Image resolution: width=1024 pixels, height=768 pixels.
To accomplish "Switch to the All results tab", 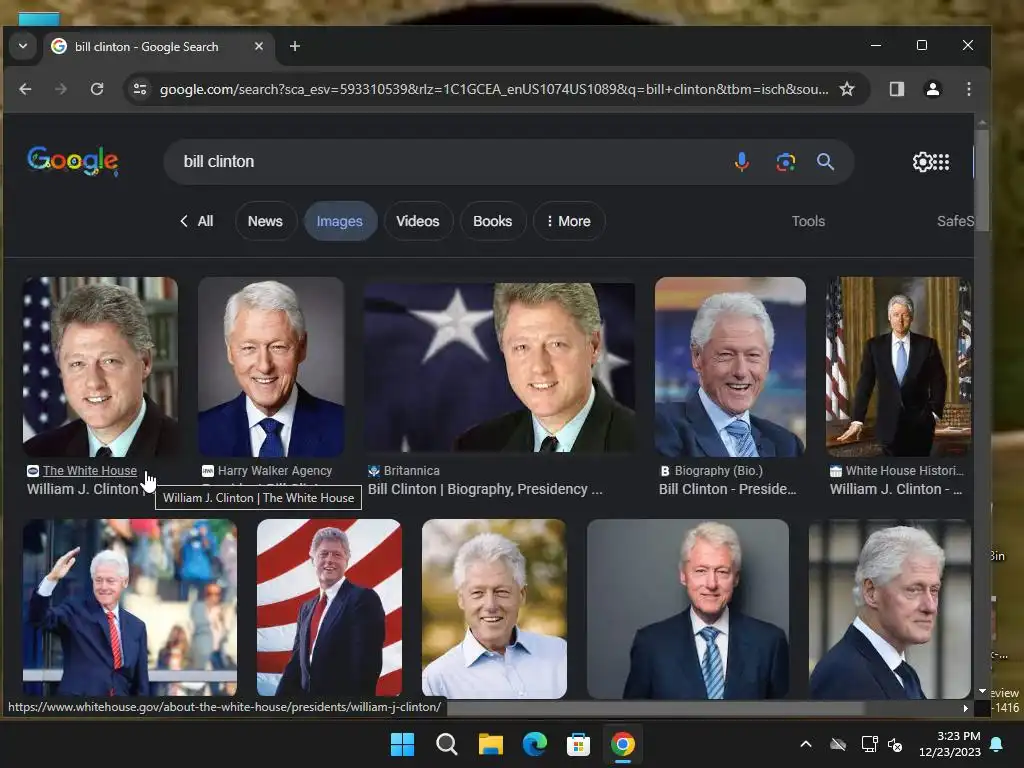I will (197, 221).
